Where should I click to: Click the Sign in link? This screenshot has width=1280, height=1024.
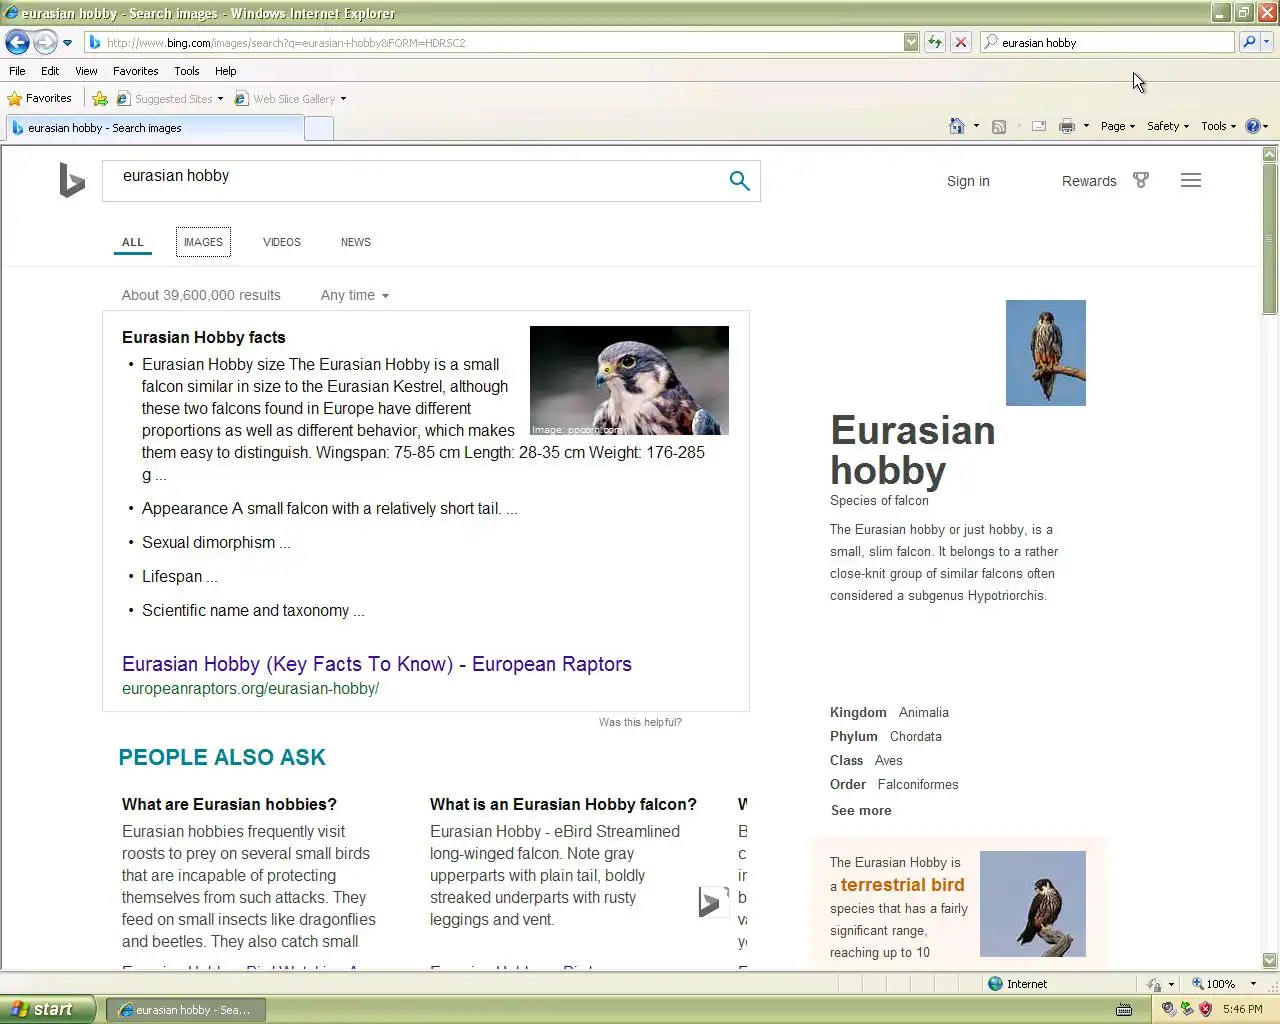(x=968, y=181)
